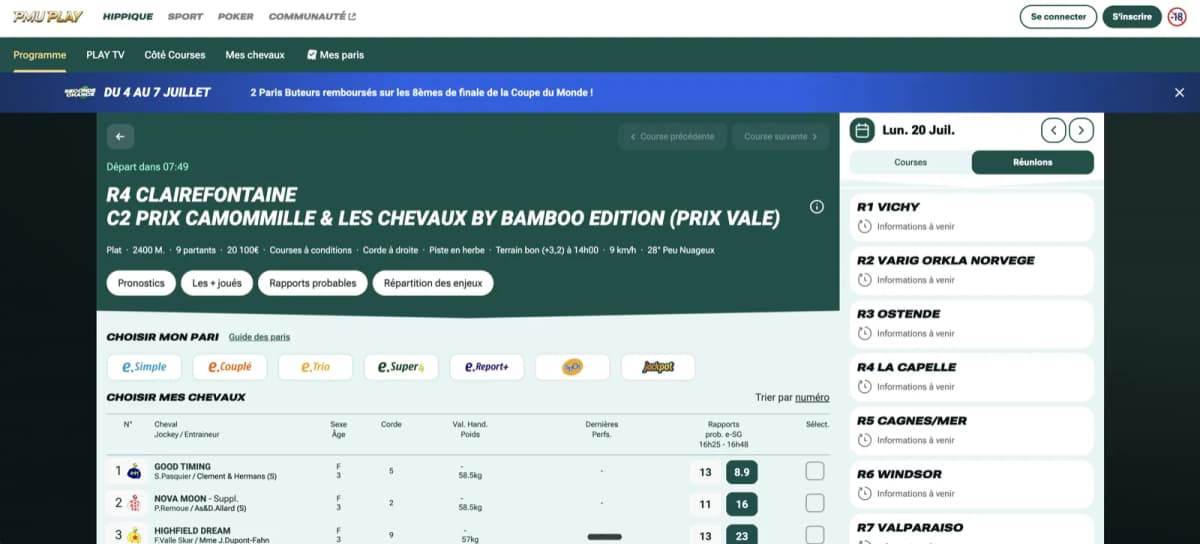Open the R3 OSTENDE meeting card

(x=971, y=322)
